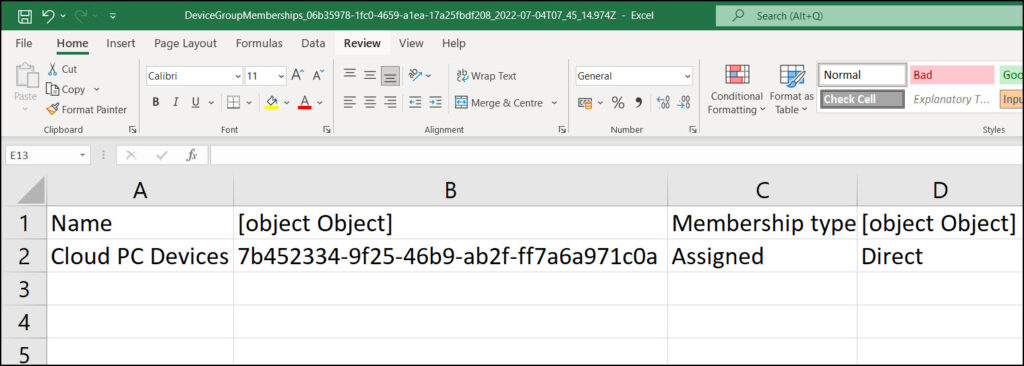This screenshot has height=366, width=1024.
Task: Apply Comma Style
Action: click(x=639, y=103)
